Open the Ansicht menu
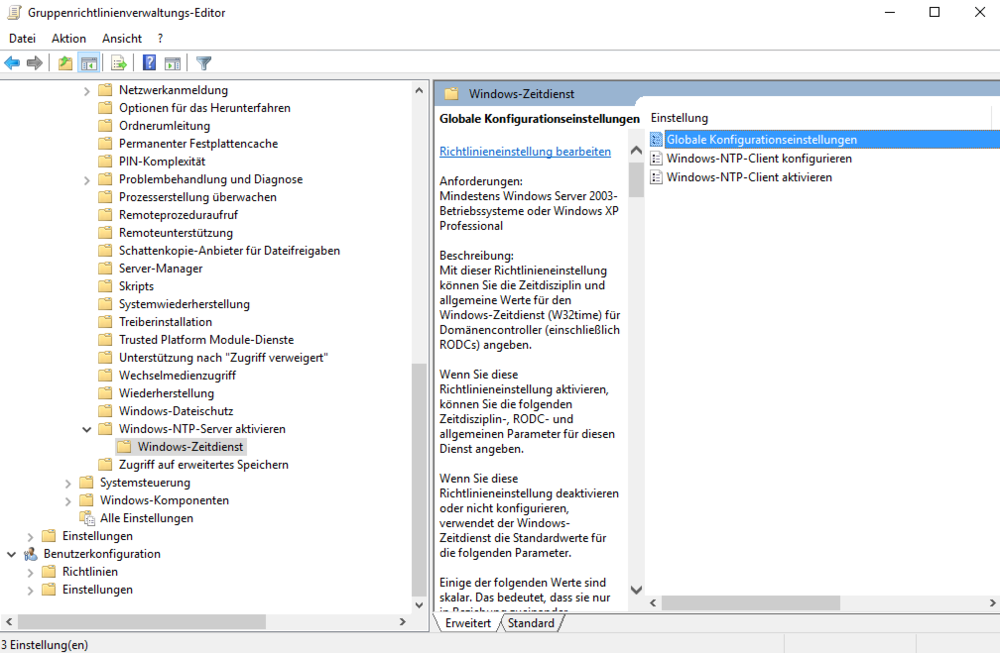The height and width of the screenshot is (653, 1000). (122, 38)
